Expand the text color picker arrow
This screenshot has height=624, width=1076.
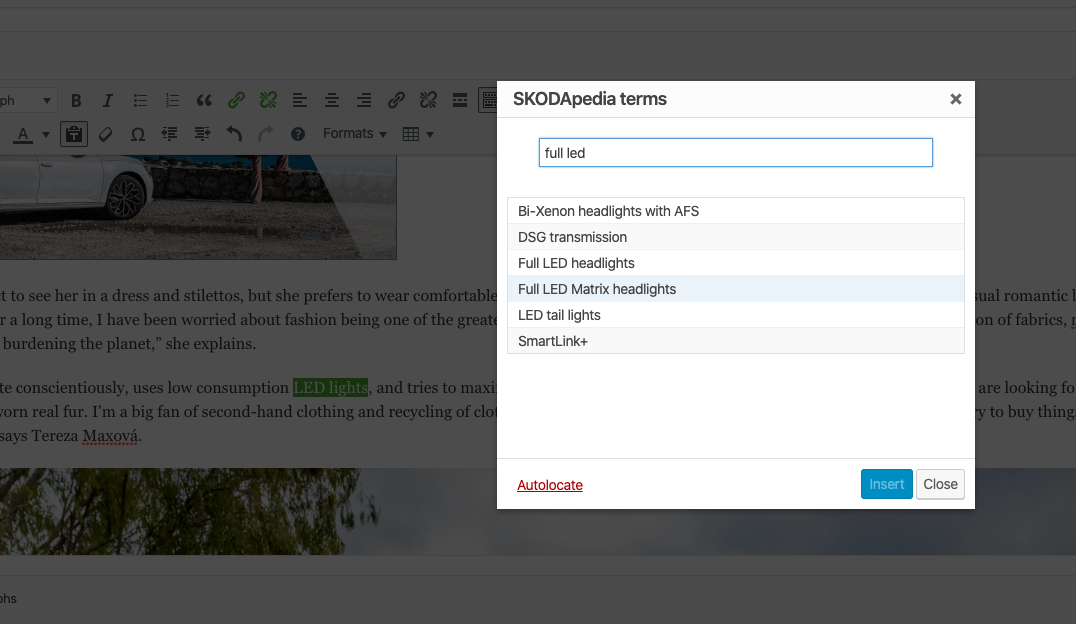[x=46, y=135]
